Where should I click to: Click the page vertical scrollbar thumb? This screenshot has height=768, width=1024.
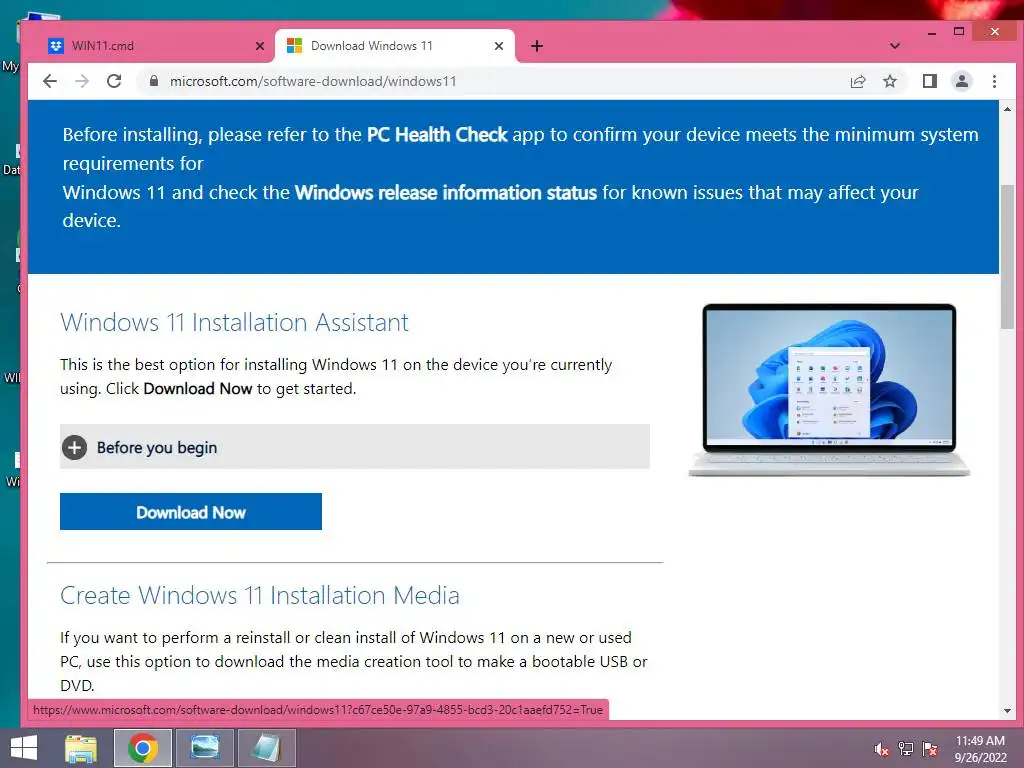tap(1007, 257)
